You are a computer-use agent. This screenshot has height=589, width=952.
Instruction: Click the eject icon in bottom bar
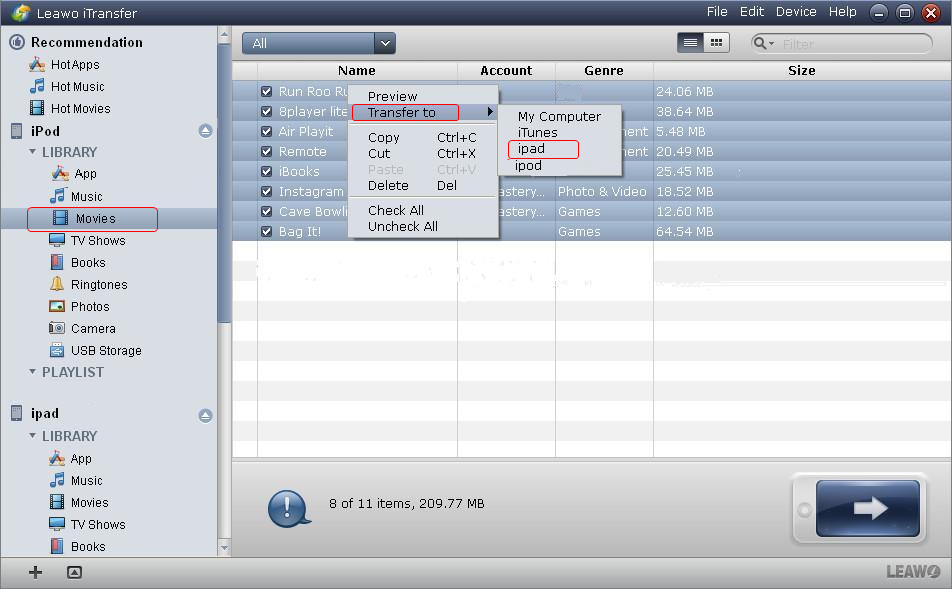coord(74,572)
